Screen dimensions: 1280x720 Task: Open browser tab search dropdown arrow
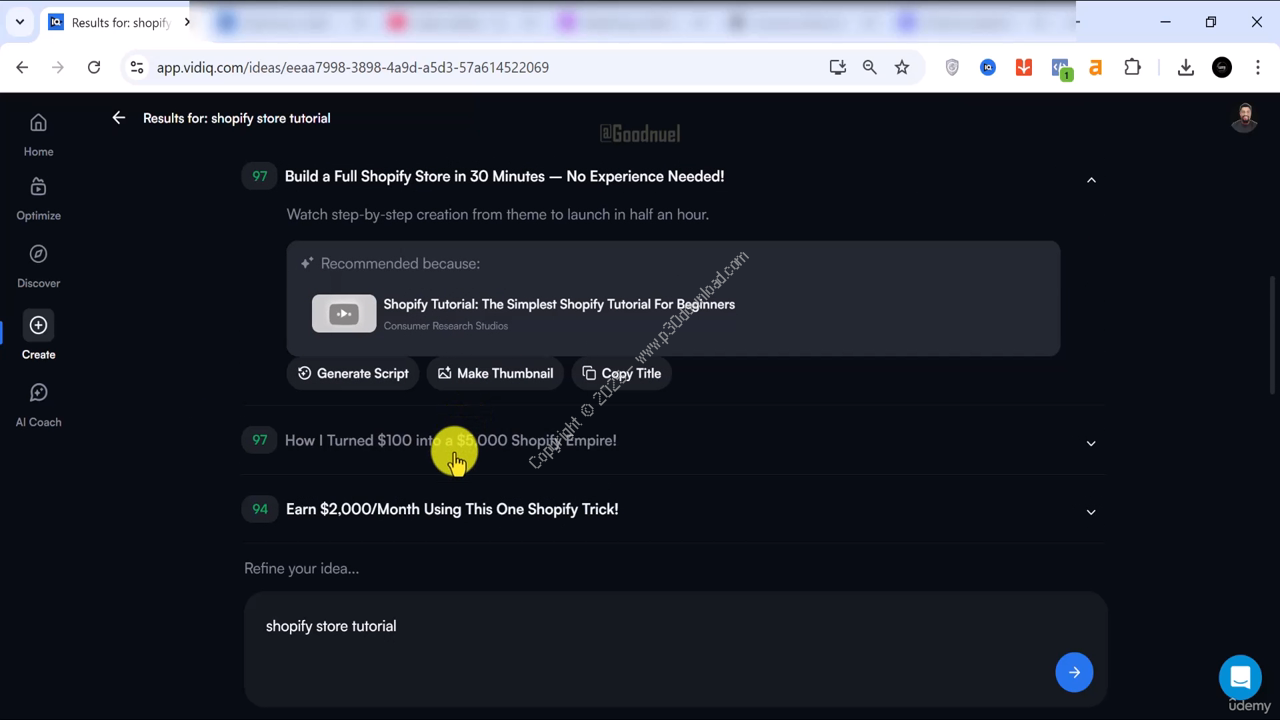click(19, 22)
